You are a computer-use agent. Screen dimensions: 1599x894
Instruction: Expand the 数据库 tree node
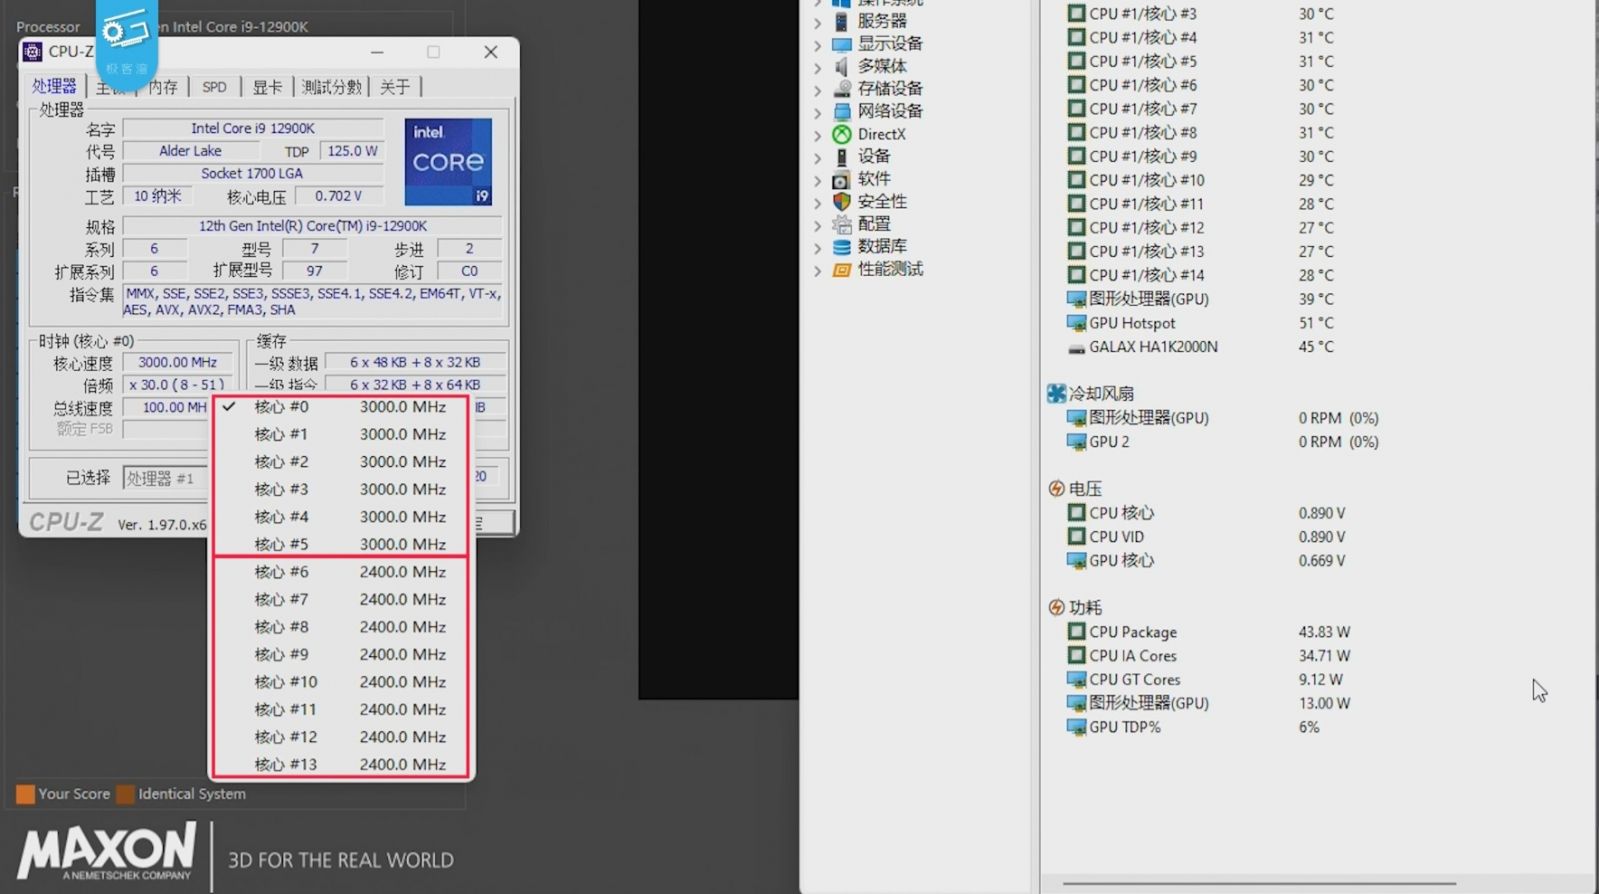pyautogui.click(x=818, y=247)
